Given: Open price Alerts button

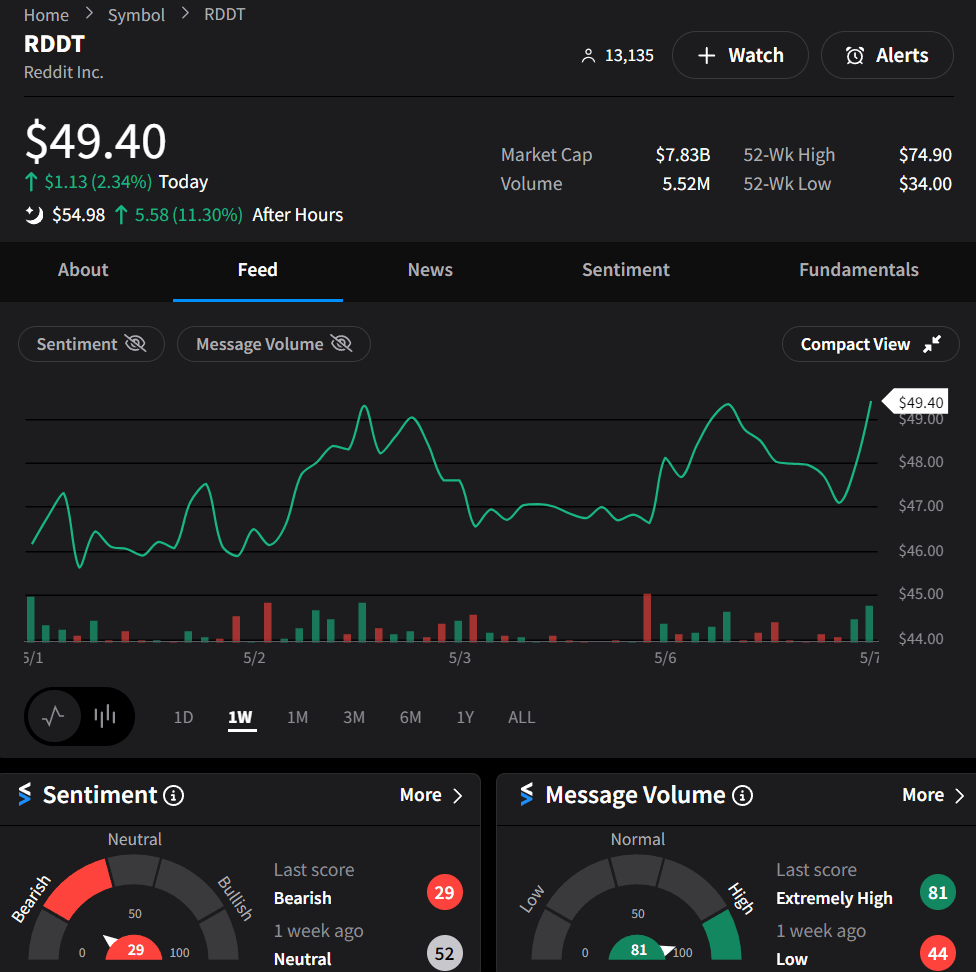Looking at the screenshot, I should tap(887, 55).
